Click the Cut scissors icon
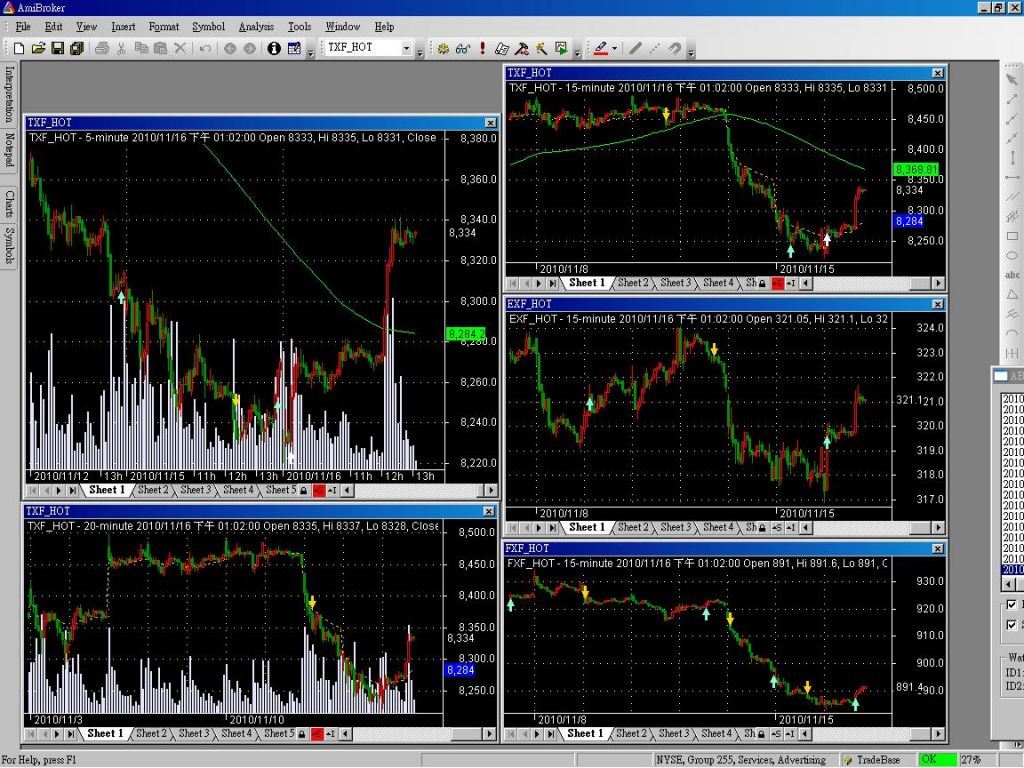1024x768 pixels. coord(121,48)
